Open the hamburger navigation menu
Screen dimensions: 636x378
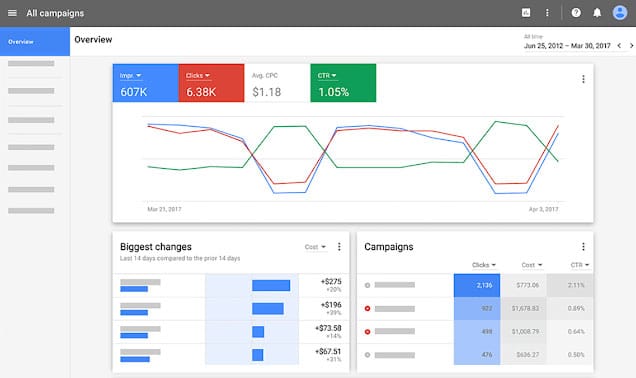point(12,13)
